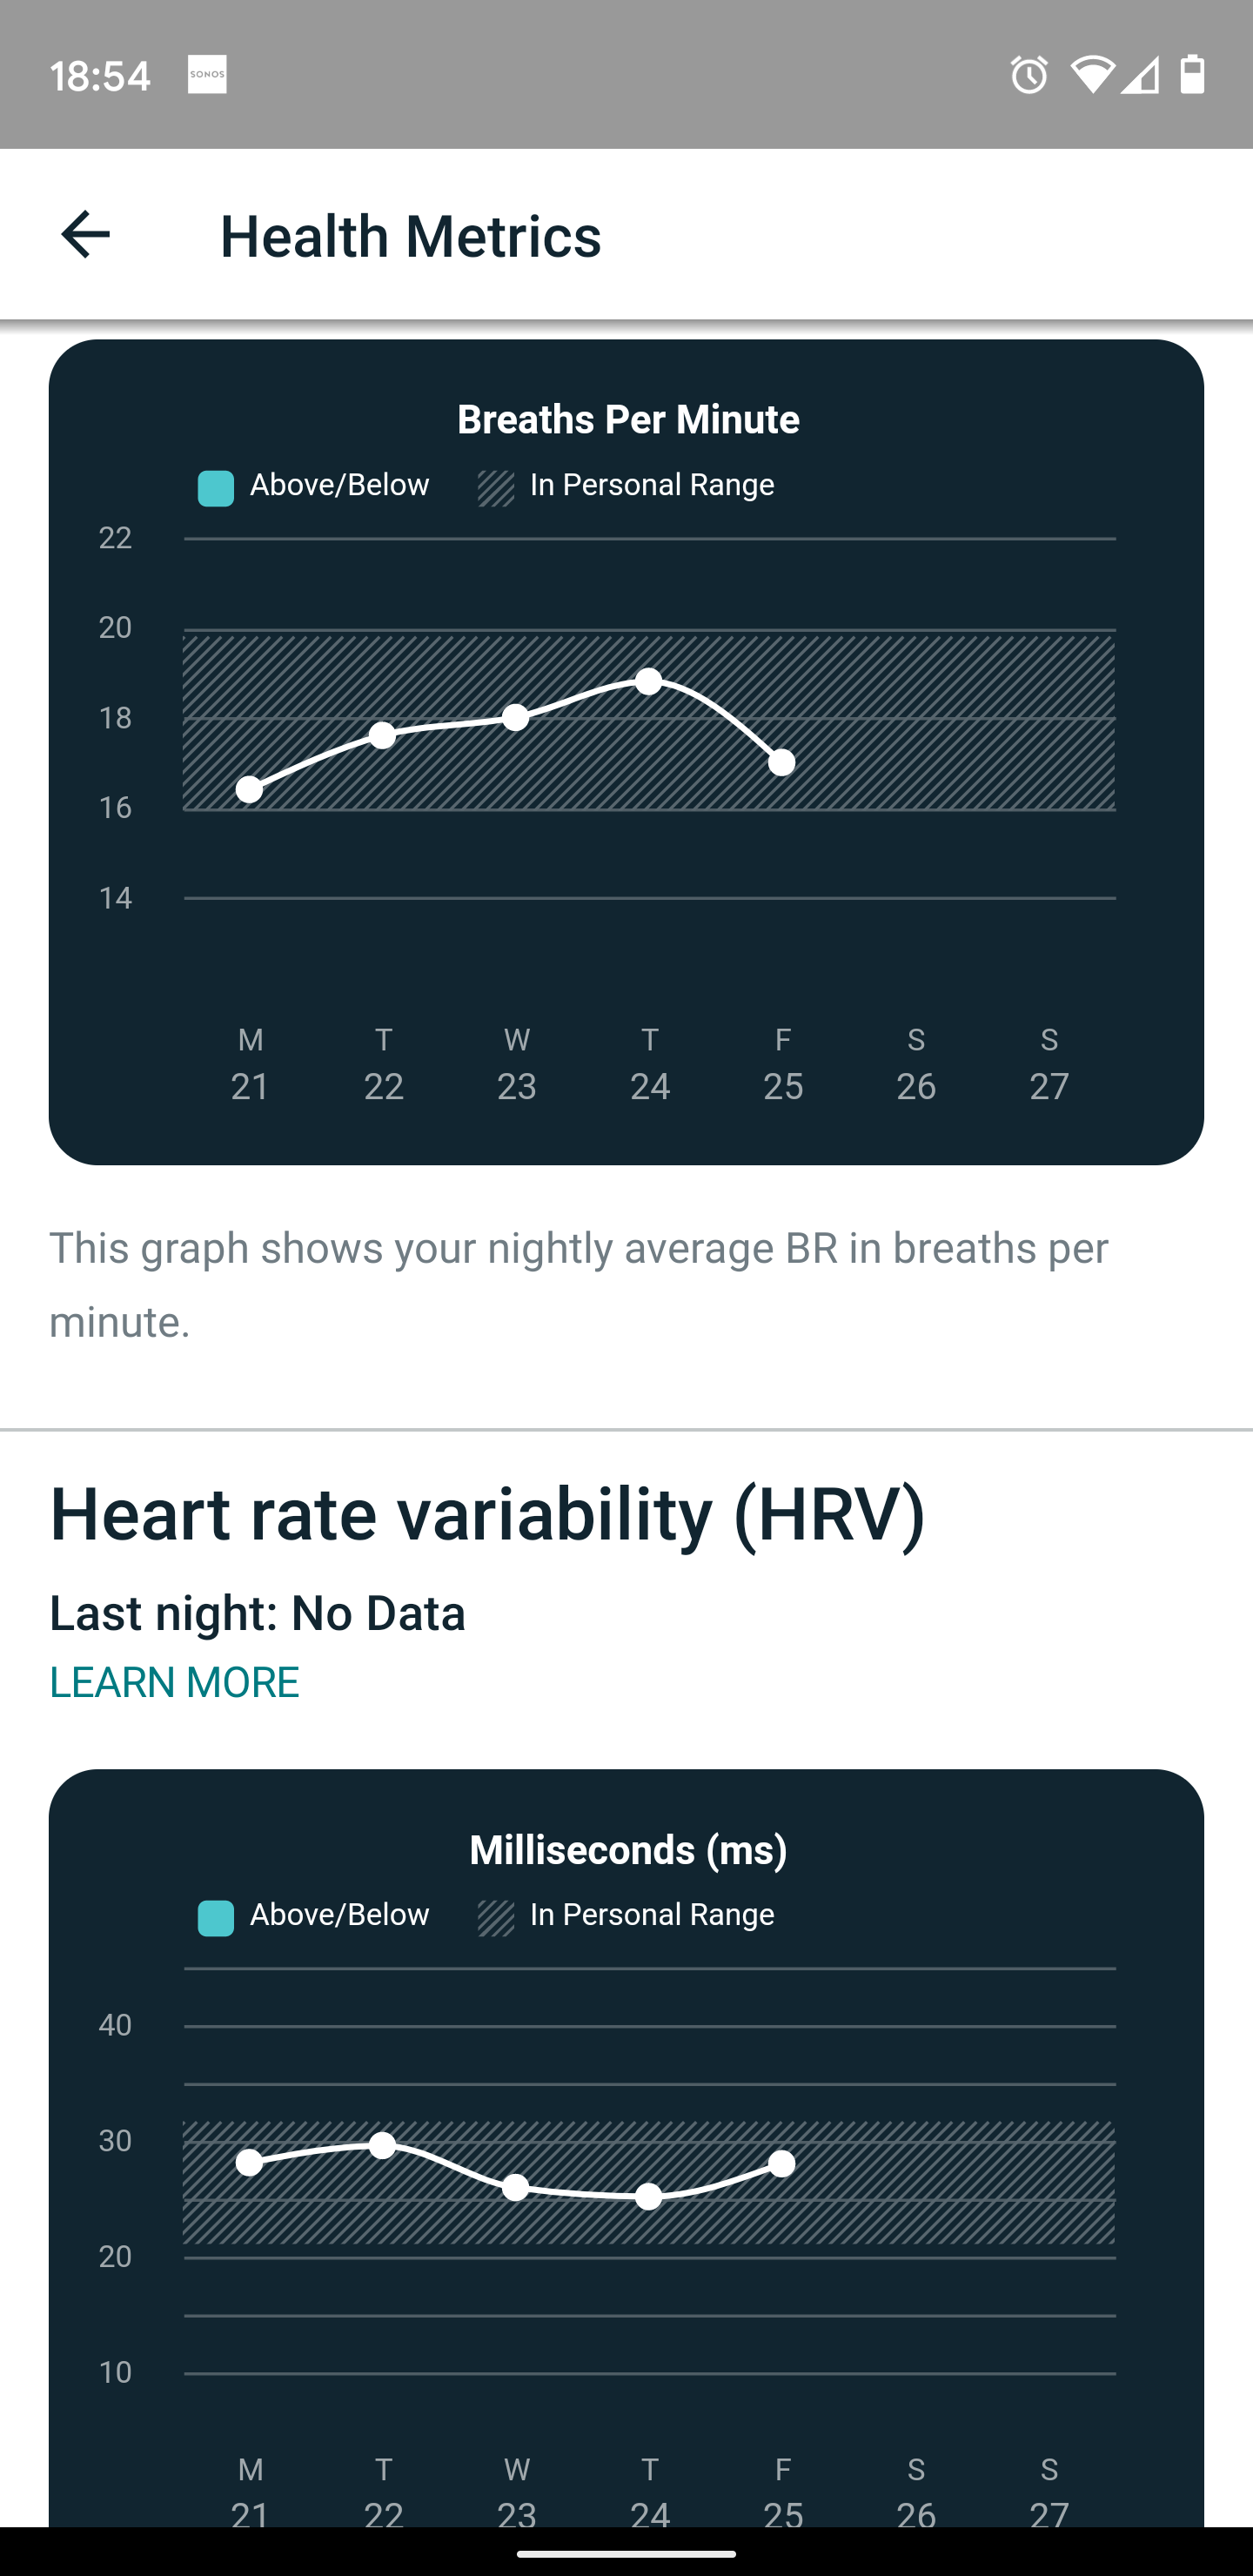Screen dimensions: 1253x2576
Task: Tap the teal Above/Below swatch in the HRV chart legend
Action: point(216,1918)
